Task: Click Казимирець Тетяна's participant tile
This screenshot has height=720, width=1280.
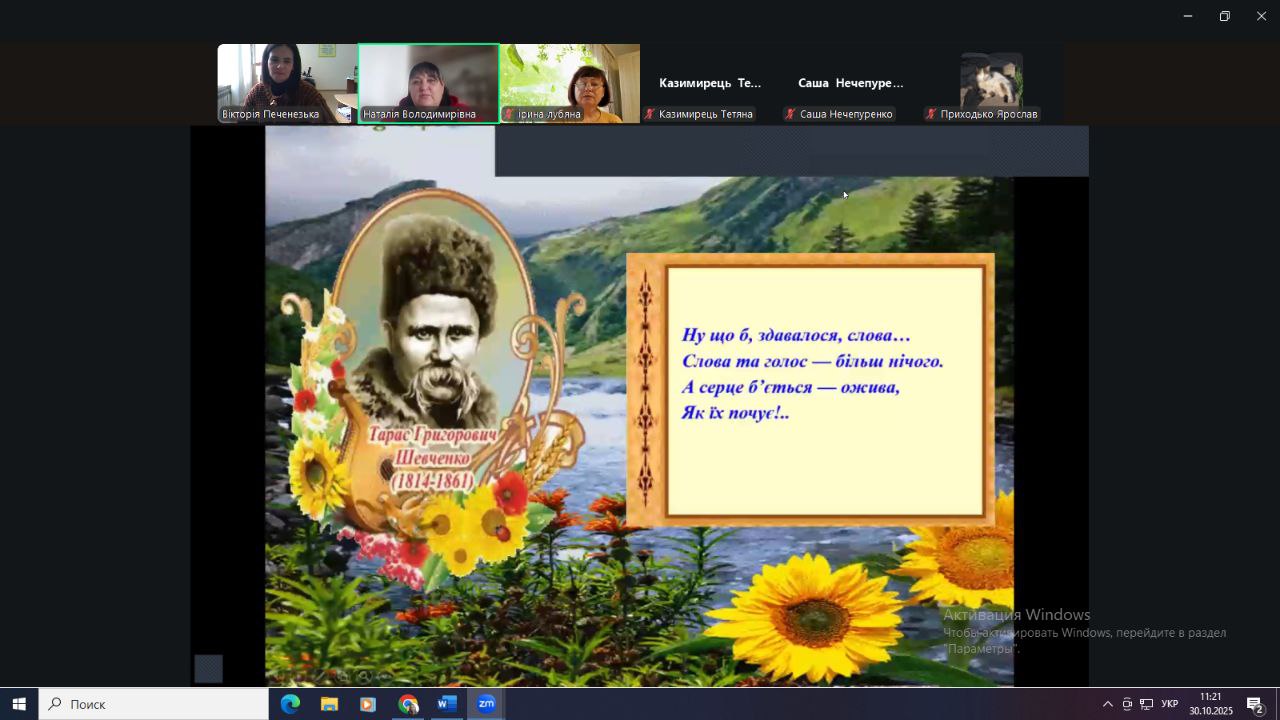Action: (x=710, y=84)
